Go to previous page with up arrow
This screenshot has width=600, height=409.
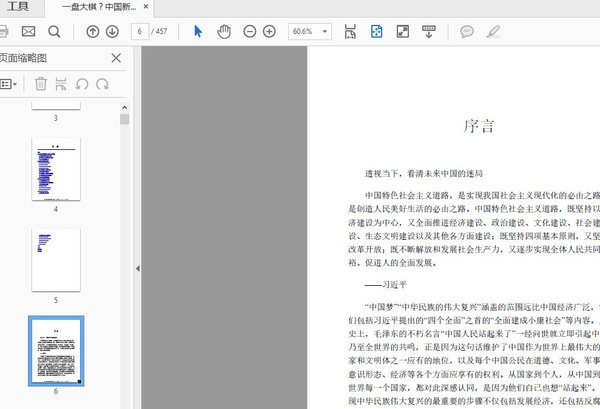pyautogui.click(x=93, y=32)
